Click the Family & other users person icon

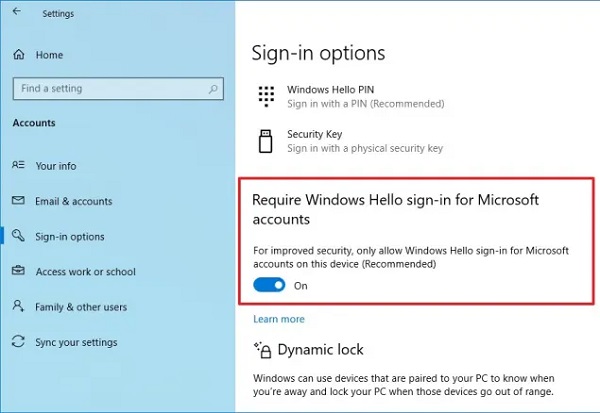click(18, 306)
